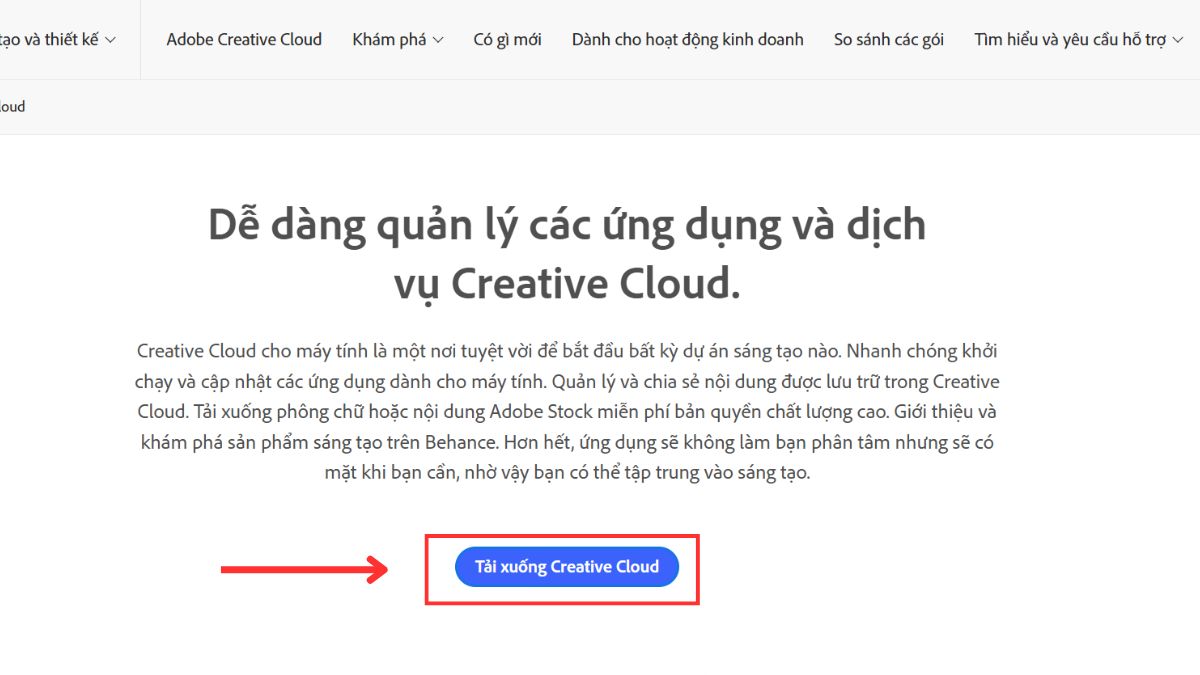This screenshot has height=675, width=1200.
Task: Click the Tải xuống Creative Cloud button
Action: 567,567
